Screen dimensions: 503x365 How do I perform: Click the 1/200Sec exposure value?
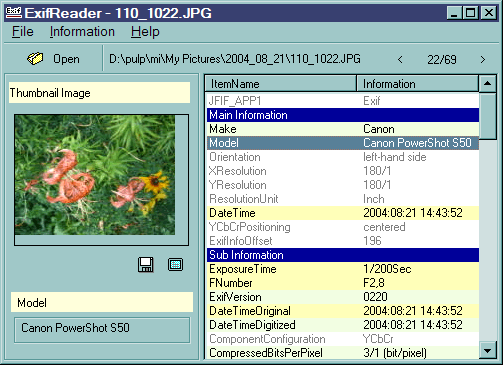(387, 269)
